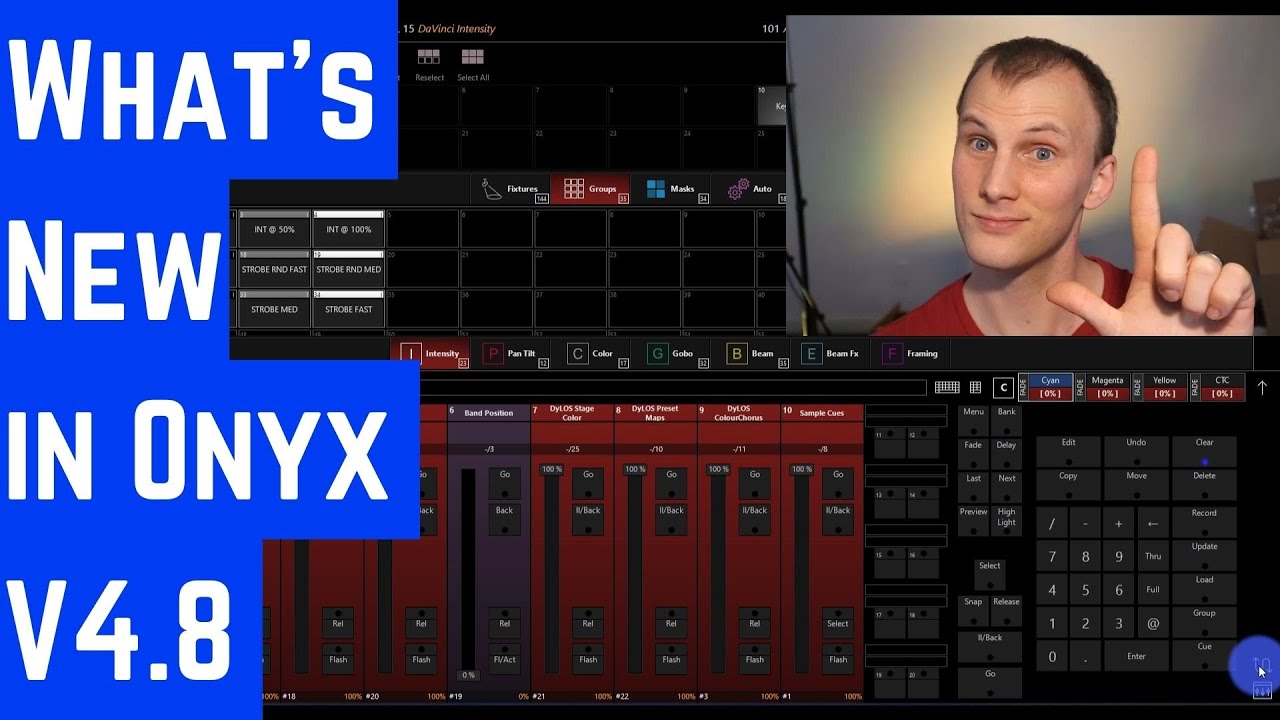Open the Masks tab
The image size is (1280, 720).
[670, 188]
